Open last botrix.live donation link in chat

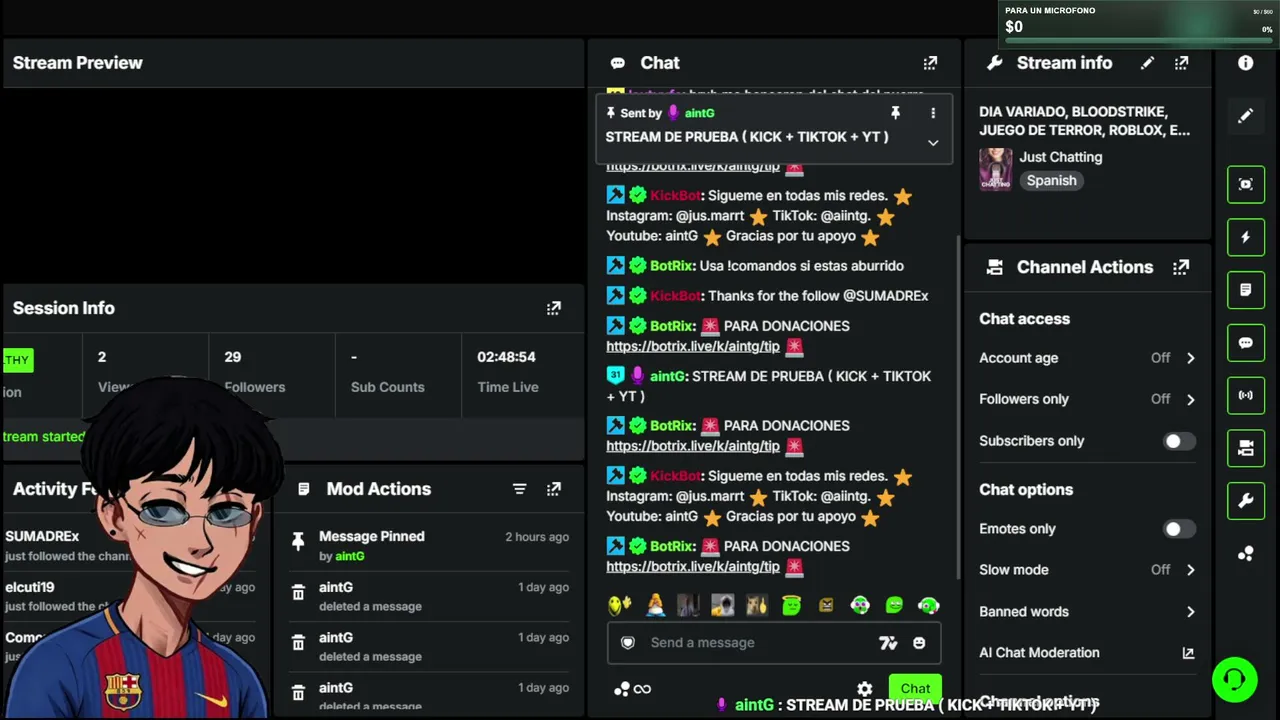692,566
